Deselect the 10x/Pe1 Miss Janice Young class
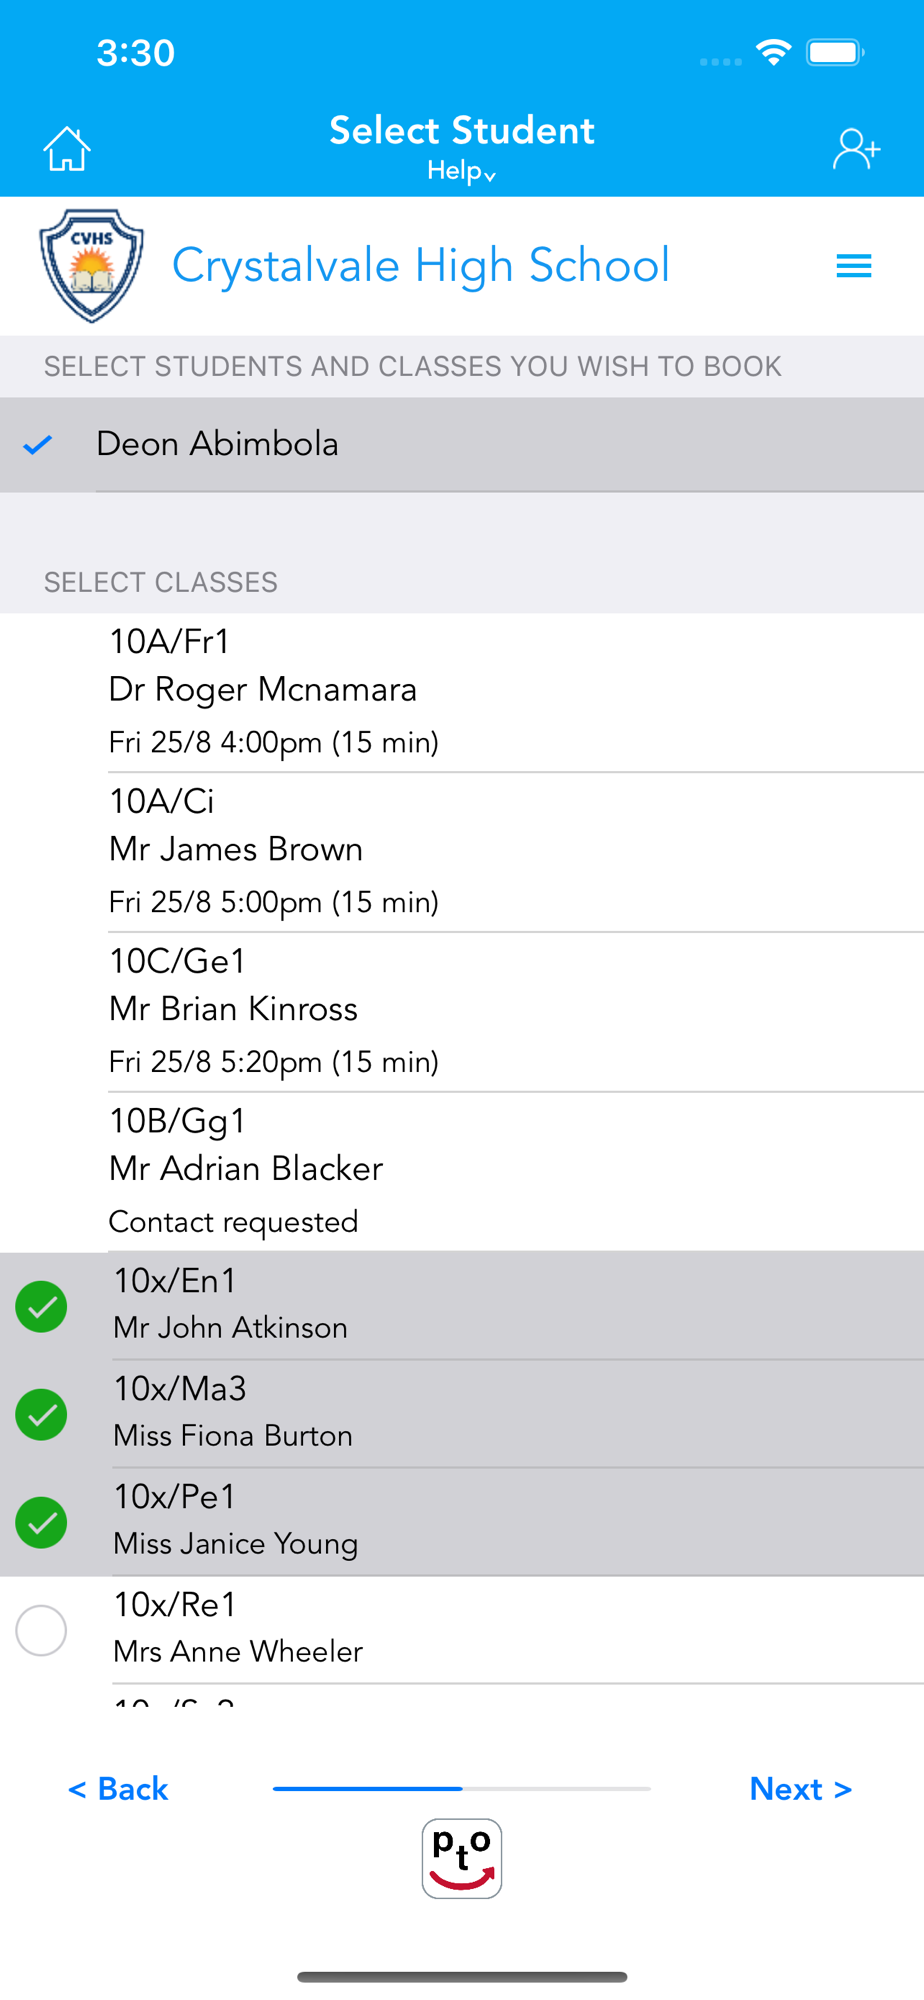The height and width of the screenshot is (2000, 924). point(42,1522)
